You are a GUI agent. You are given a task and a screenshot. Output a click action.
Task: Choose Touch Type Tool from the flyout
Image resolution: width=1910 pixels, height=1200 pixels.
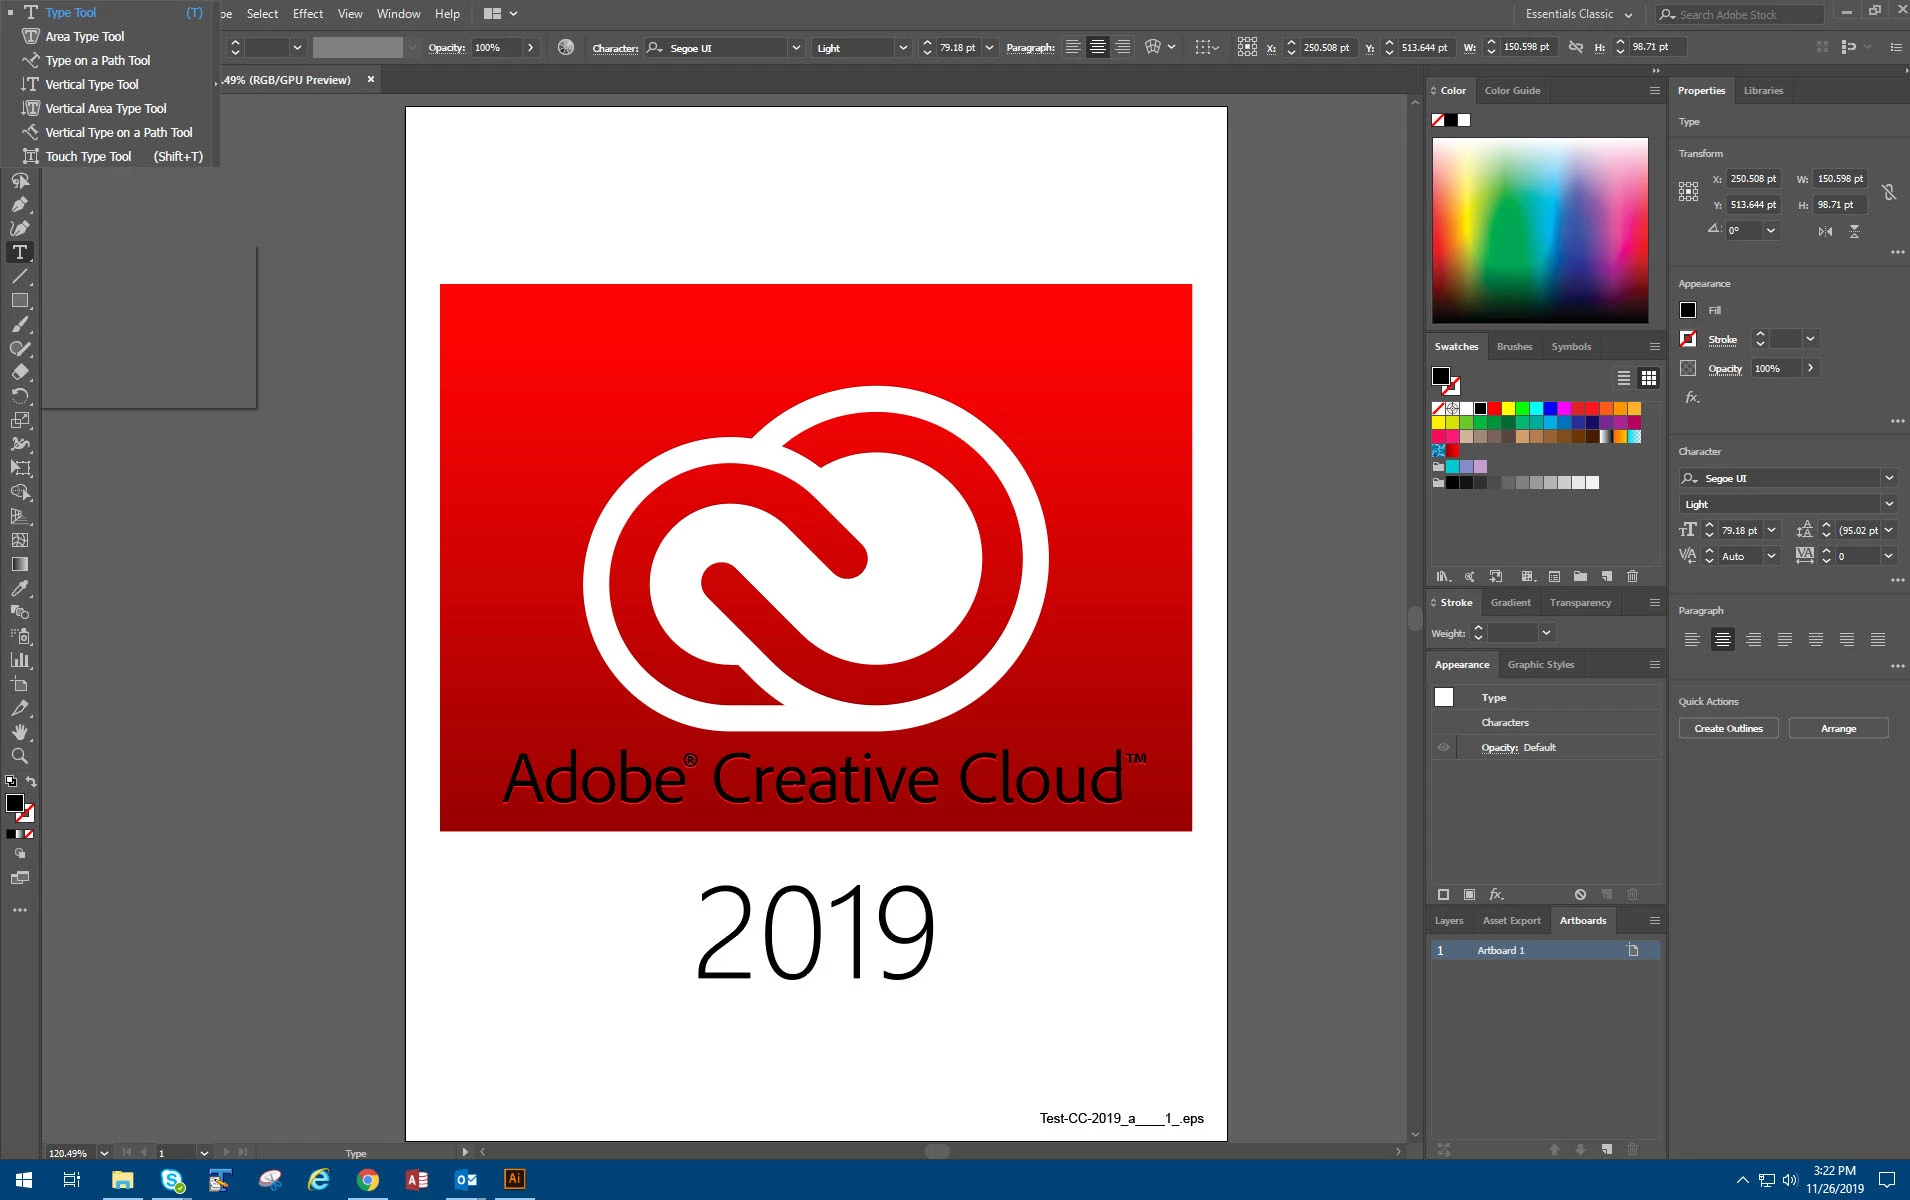[110, 157]
